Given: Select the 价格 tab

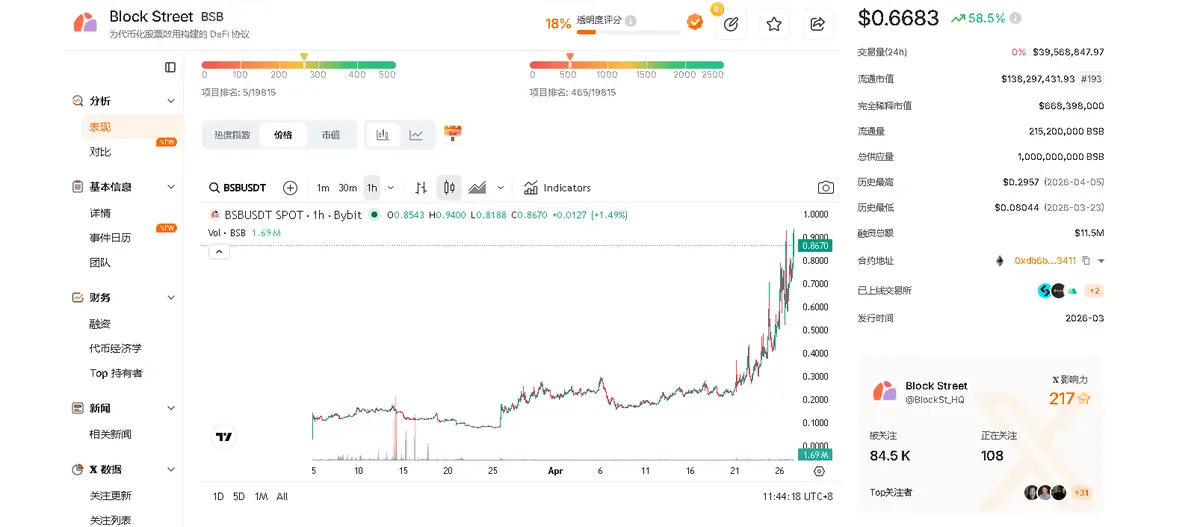Looking at the screenshot, I should [x=283, y=135].
